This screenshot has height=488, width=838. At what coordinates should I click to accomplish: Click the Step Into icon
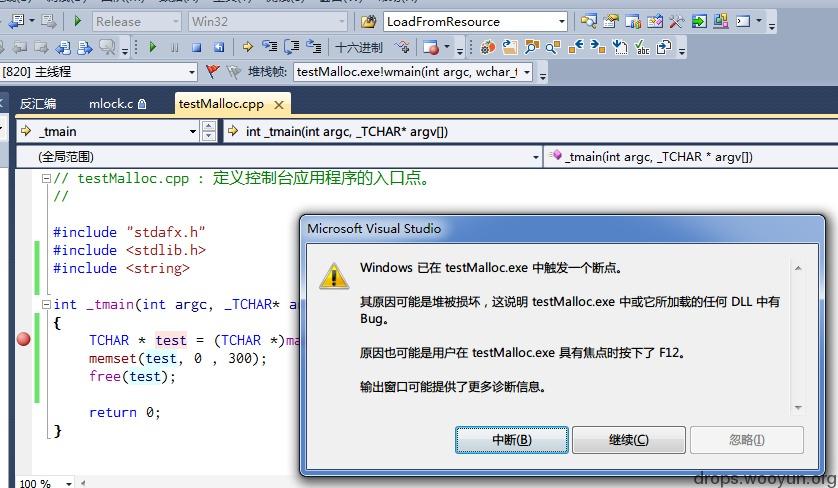(269, 47)
